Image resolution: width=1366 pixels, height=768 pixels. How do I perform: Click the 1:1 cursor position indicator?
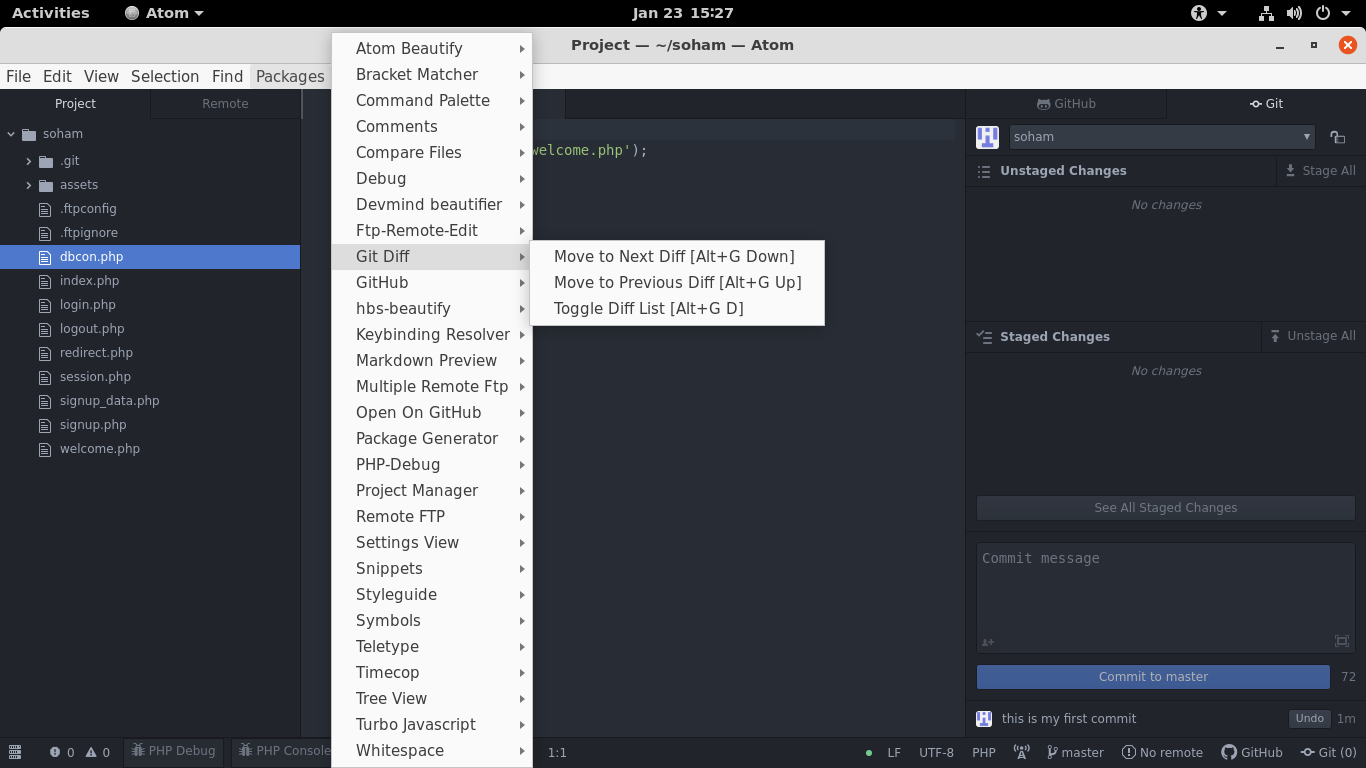pos(557,752)
